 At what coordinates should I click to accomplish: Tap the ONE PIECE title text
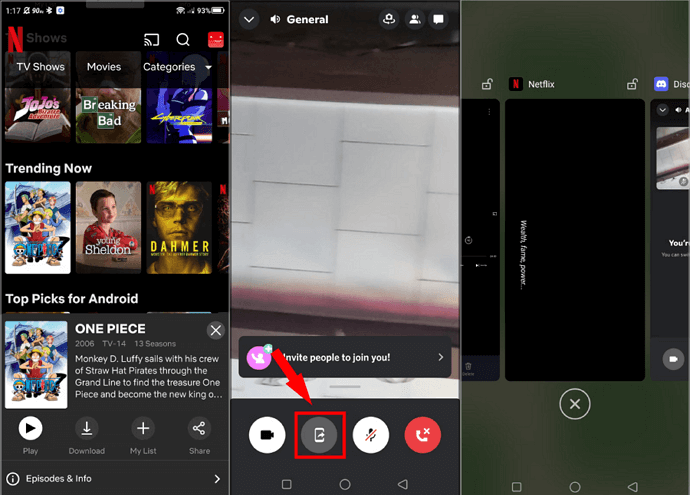click(x=110, y=329)
